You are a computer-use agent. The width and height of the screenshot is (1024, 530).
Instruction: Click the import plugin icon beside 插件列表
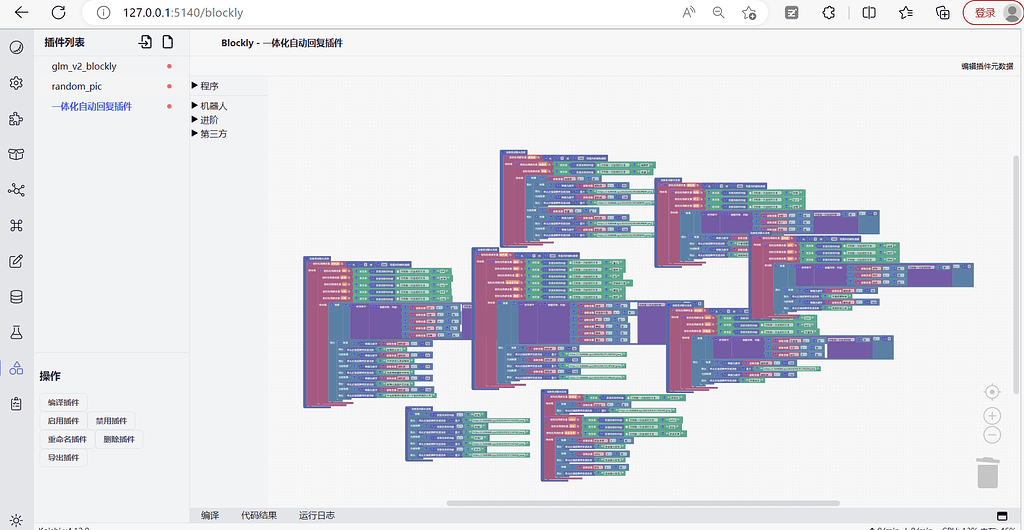tap(145, 42)
